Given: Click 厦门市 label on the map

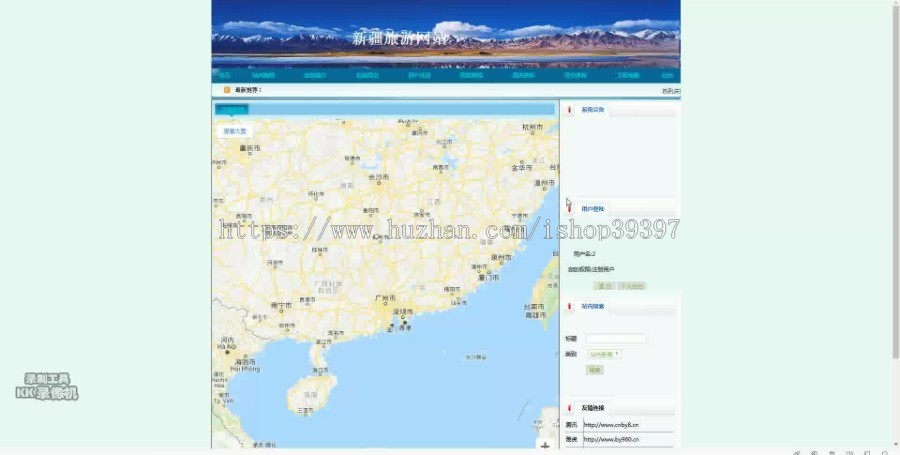Looking at the screenshot, I should pos(488,277).
